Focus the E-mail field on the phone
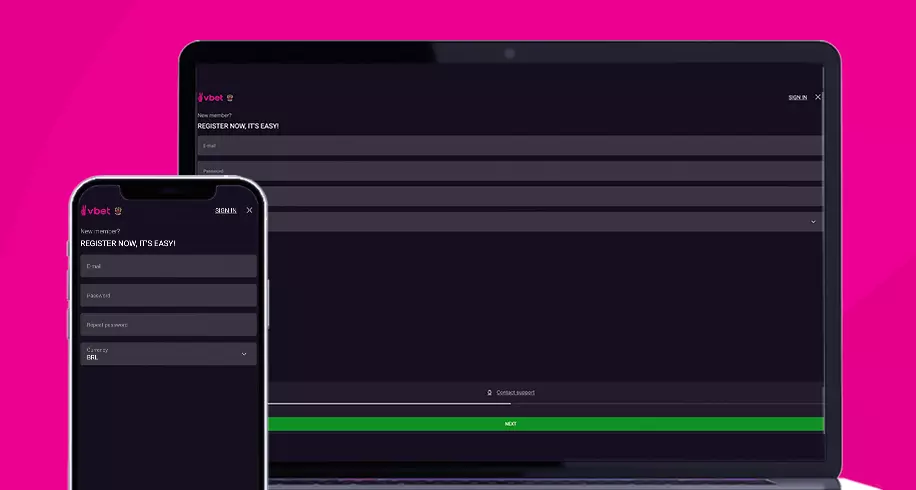Screen dimensions: 916x490 [168, 266]
